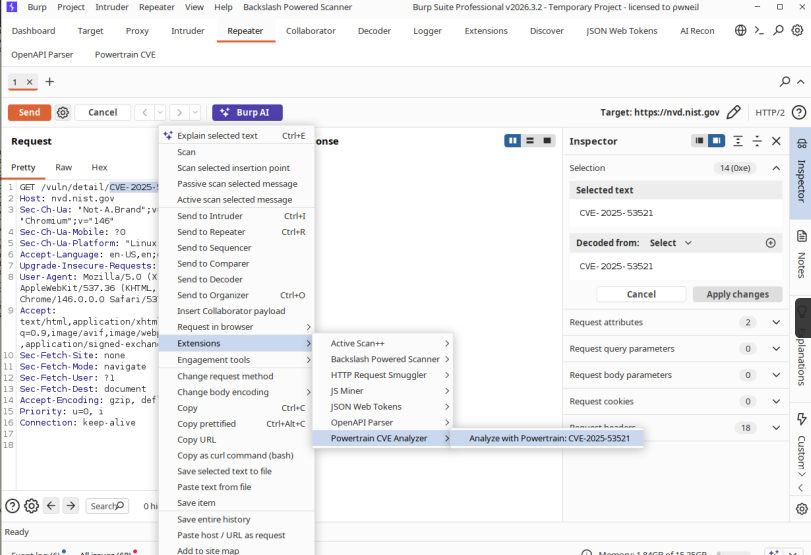Go to next request in history

click(179, 112)
